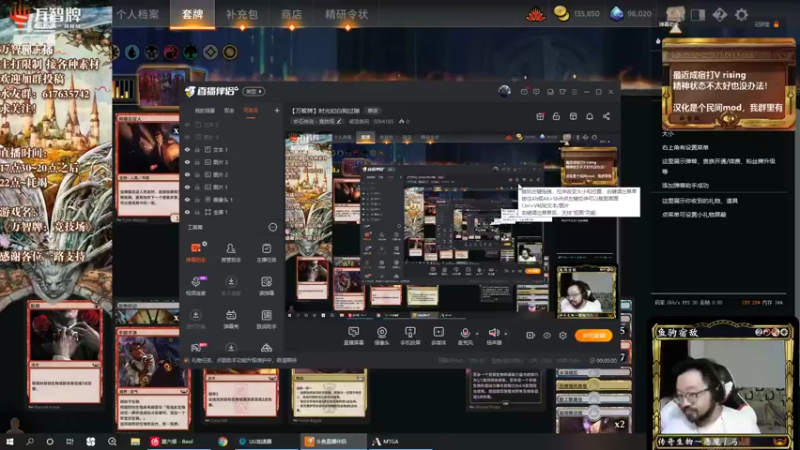Switch to 精研令状 tab in MTG Arena
Viewport: 800px width, 450px height.
pos(346,14)
